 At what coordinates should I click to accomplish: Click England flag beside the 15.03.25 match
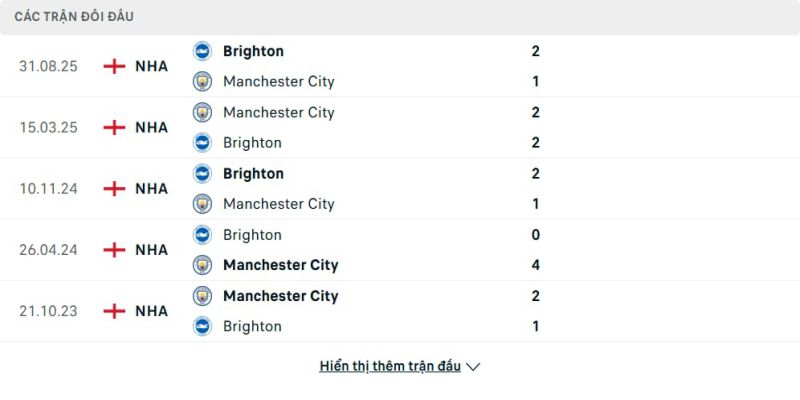tap(115, 127)
